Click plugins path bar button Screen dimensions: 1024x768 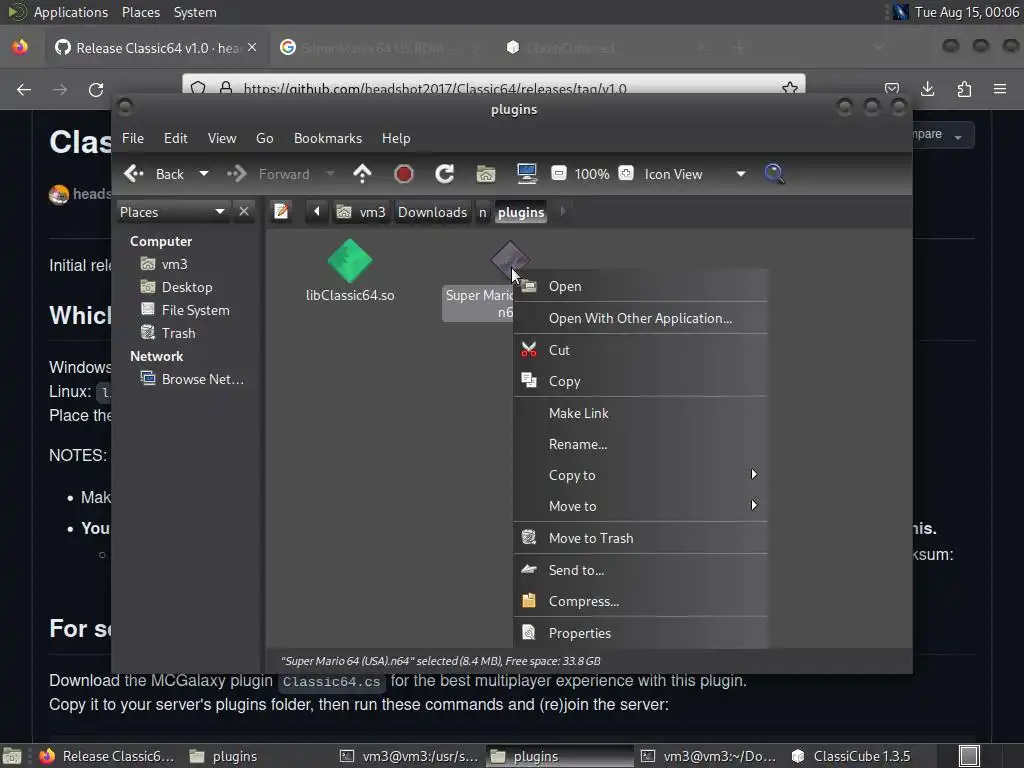tap(520, 212)
